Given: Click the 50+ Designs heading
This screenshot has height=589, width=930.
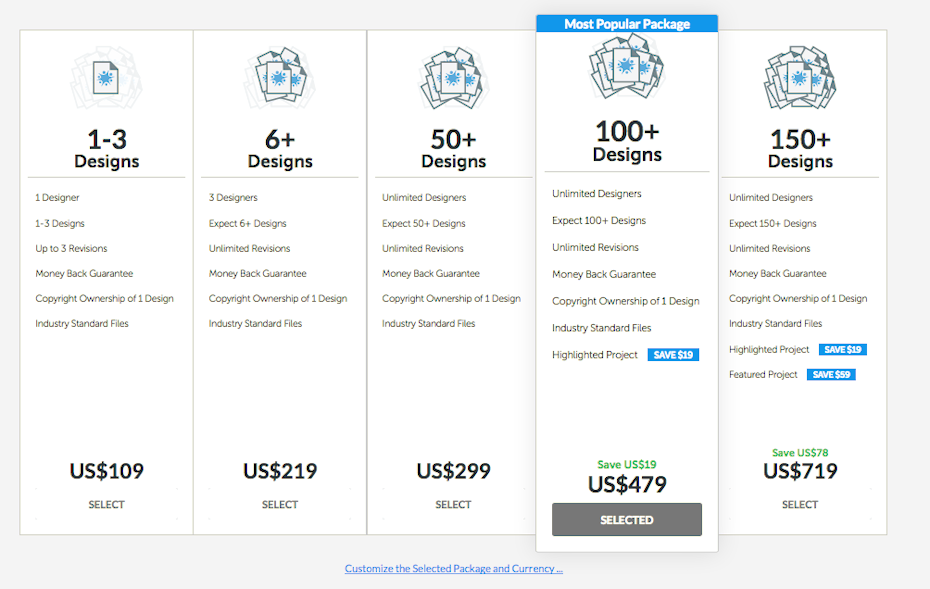Looking at the screenshot, I should 453,149.
